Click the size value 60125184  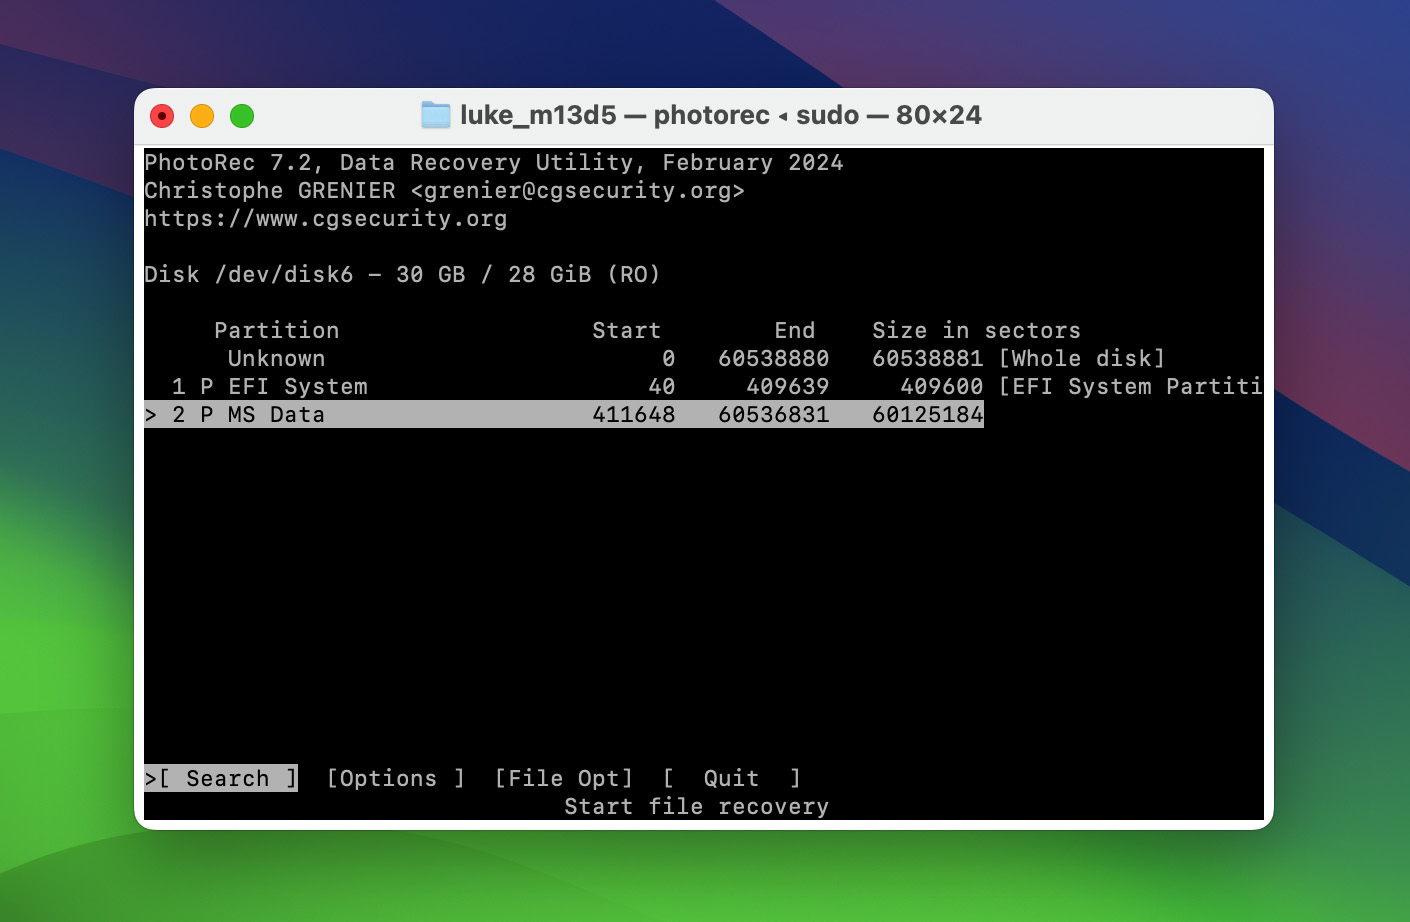click(928, 414)
